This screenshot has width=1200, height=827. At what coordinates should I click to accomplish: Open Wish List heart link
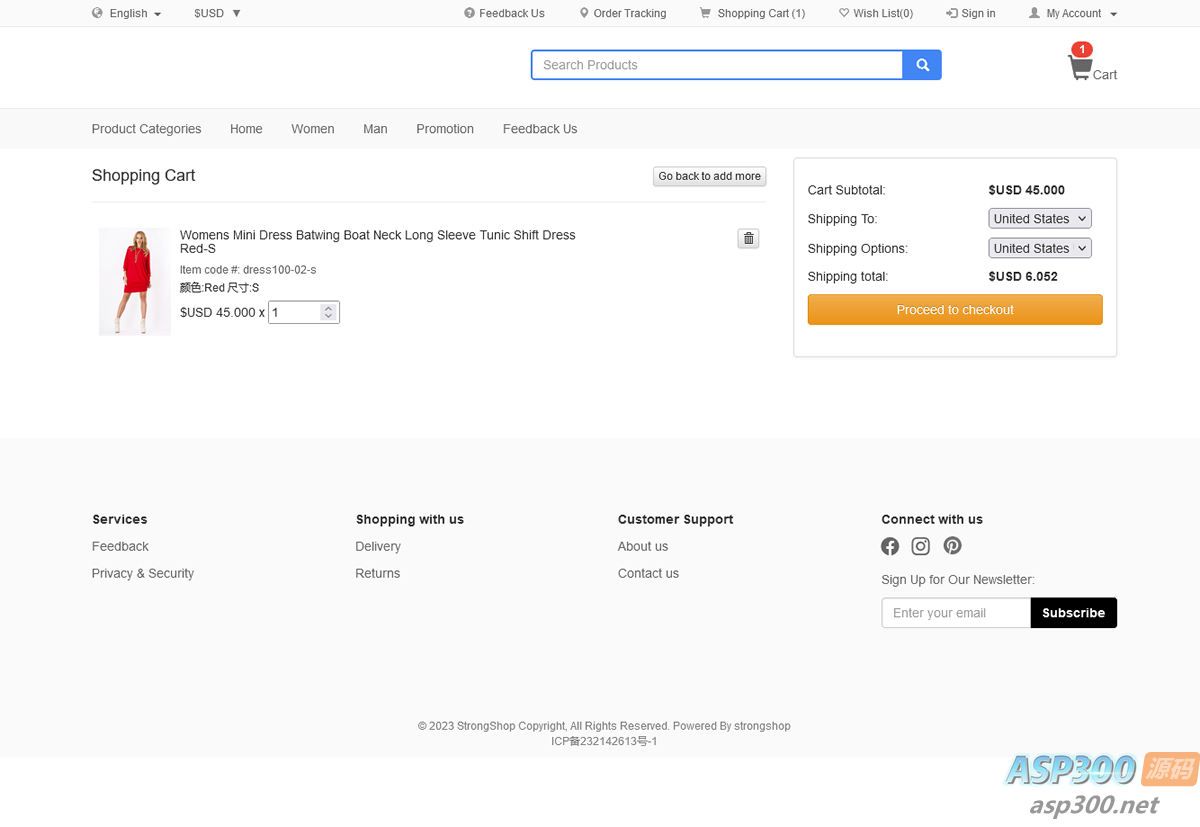coord(876,13)
